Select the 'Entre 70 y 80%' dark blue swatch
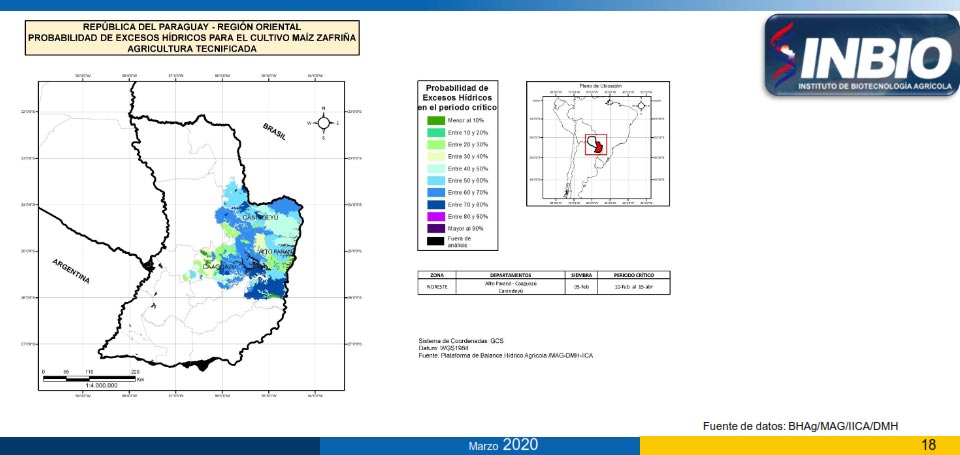The height and width of the screenshot is (455, 960). 434,204
